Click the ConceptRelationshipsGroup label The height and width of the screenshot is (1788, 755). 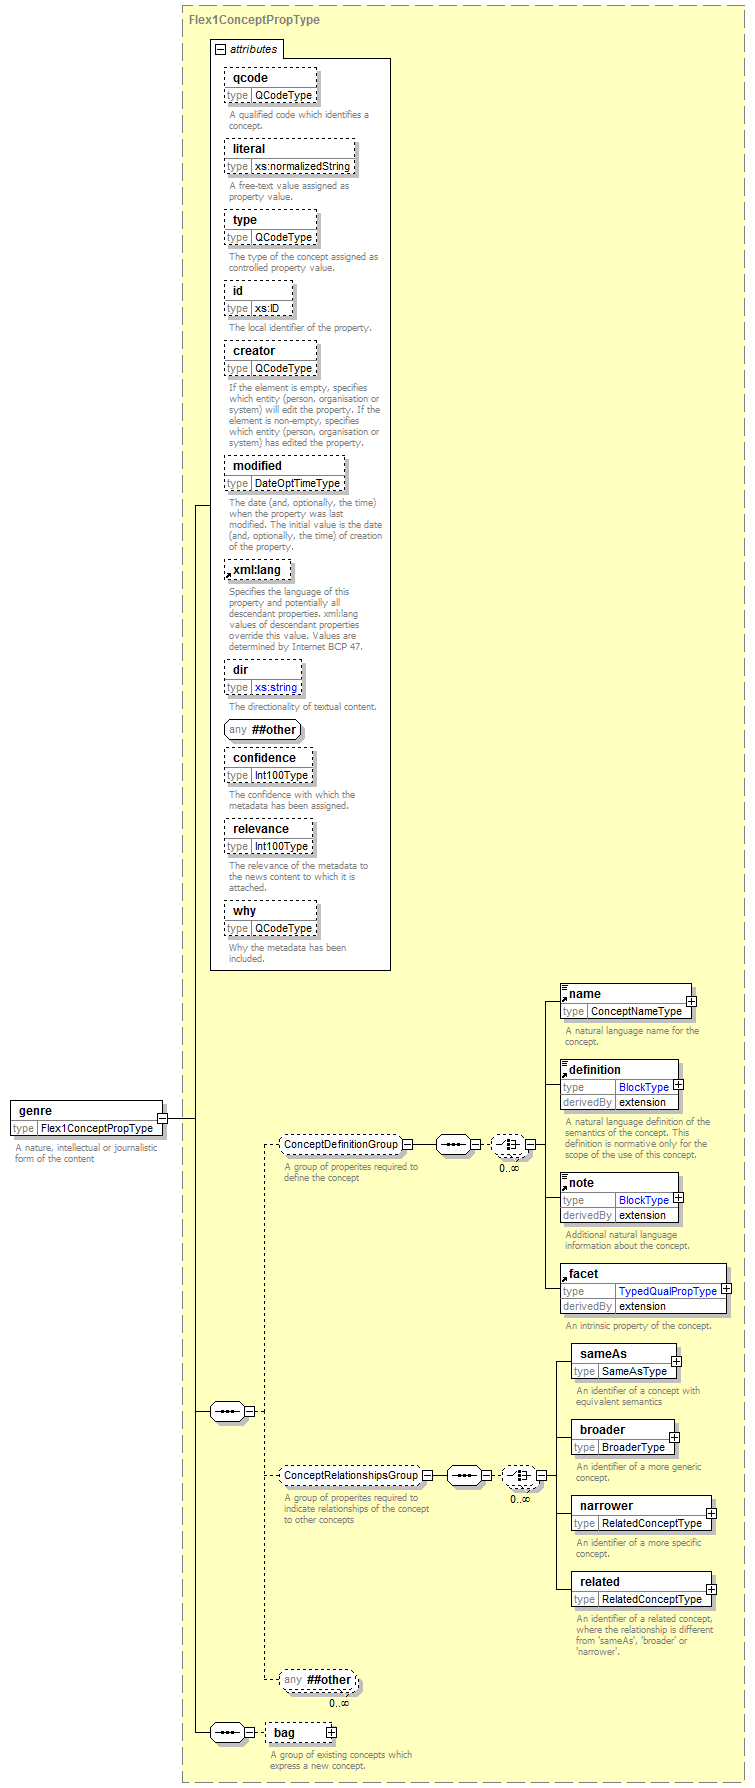pos(350,1475)
